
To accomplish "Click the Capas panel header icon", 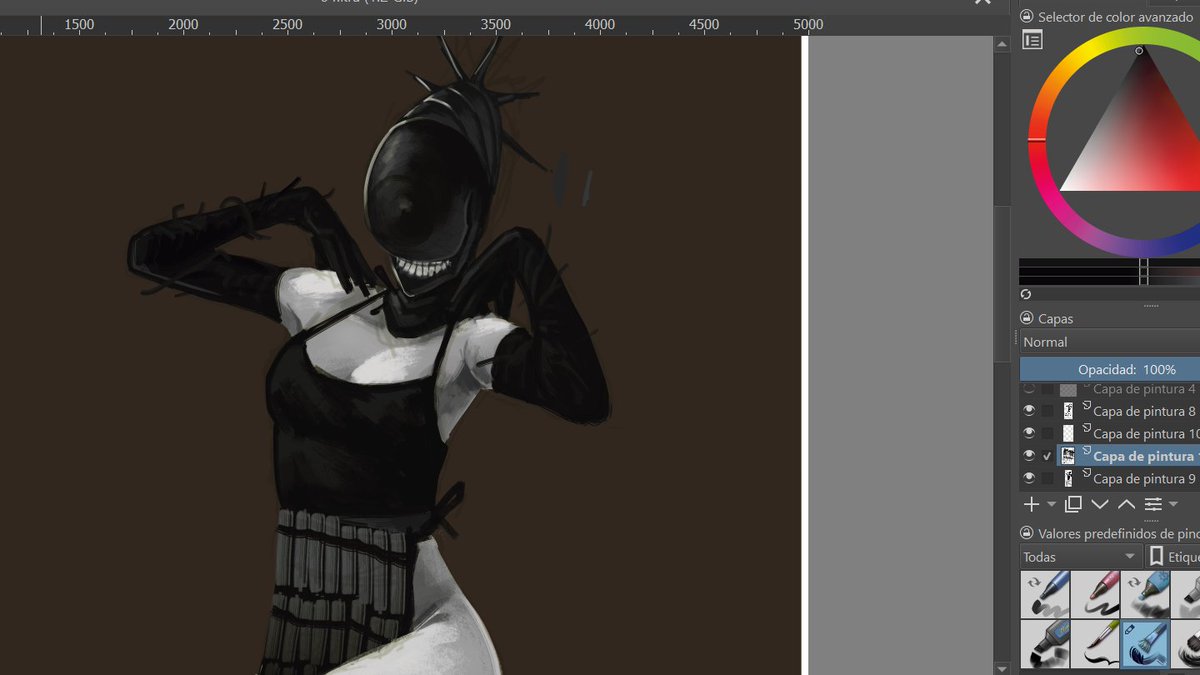I will (1027, 317).
